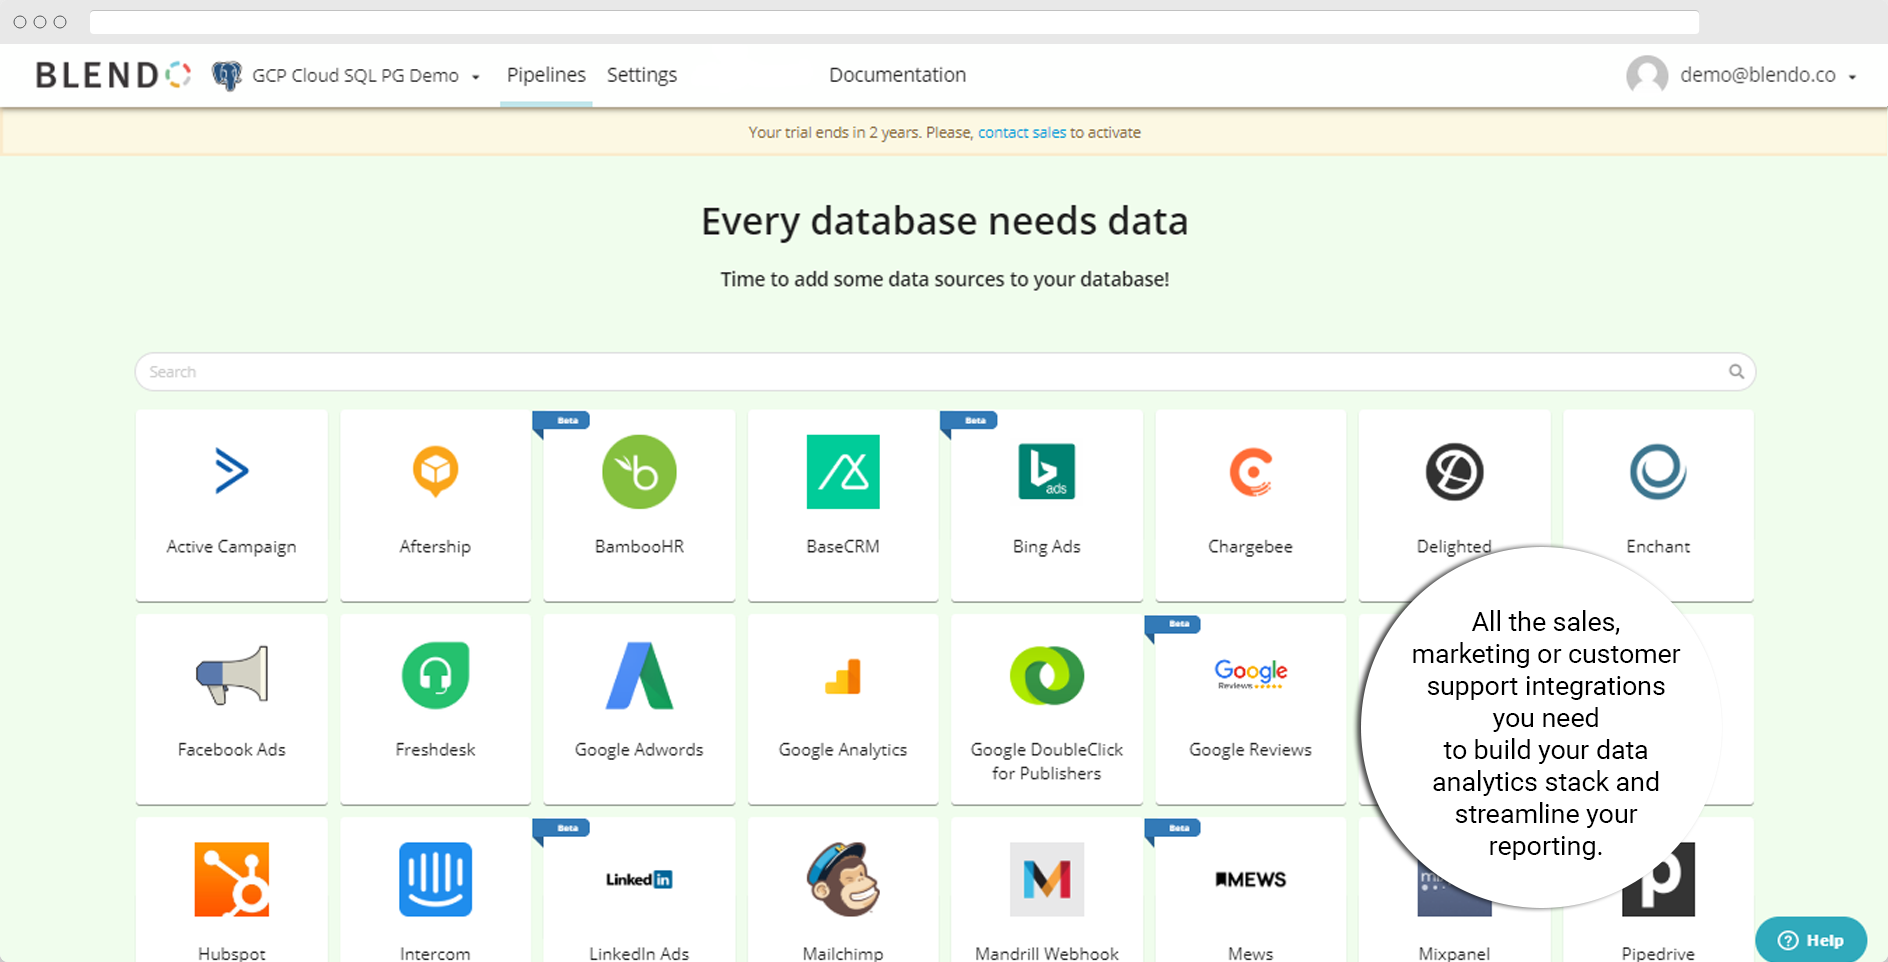Click the Bing Ads label text
Image resolution: width=1888 pixels, height=962 pixels.
click(x=1047, y=547)
